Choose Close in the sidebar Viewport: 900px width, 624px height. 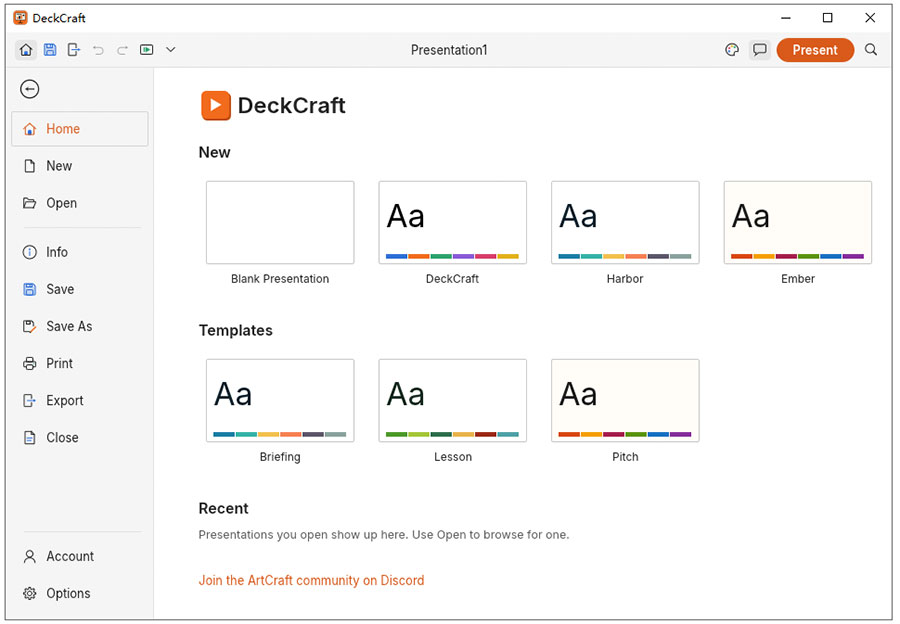[80, 437]
